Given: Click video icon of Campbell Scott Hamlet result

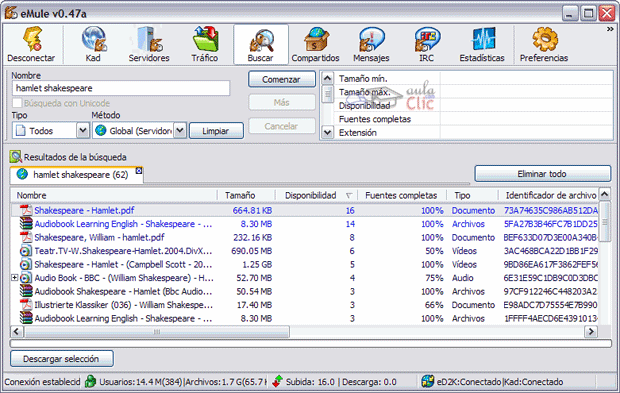Looking at the screenshot, I should point(26,265).
